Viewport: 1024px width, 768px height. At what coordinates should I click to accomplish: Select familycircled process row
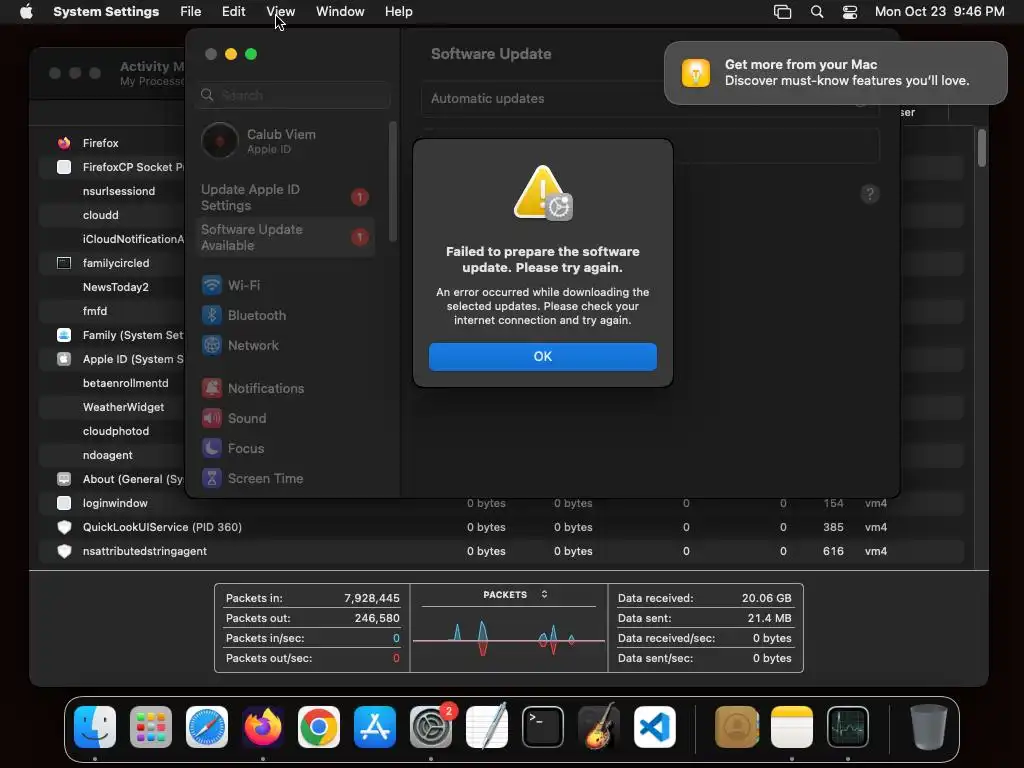116,263
